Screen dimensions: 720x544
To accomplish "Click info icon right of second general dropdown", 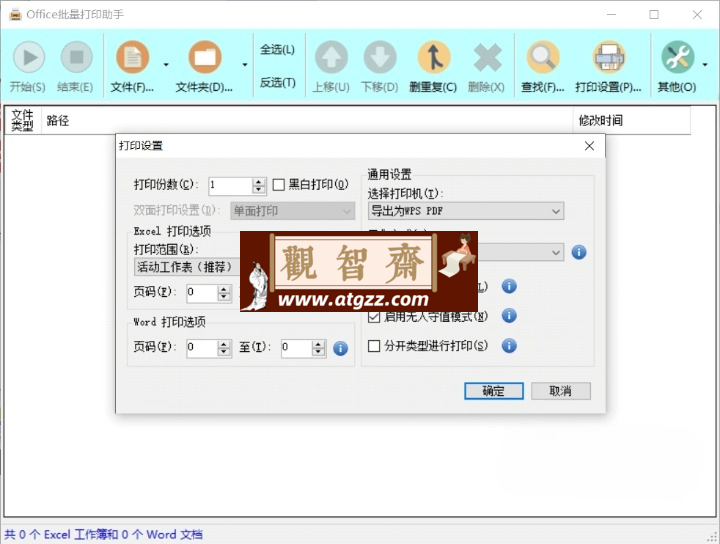I will click(579, 252).
